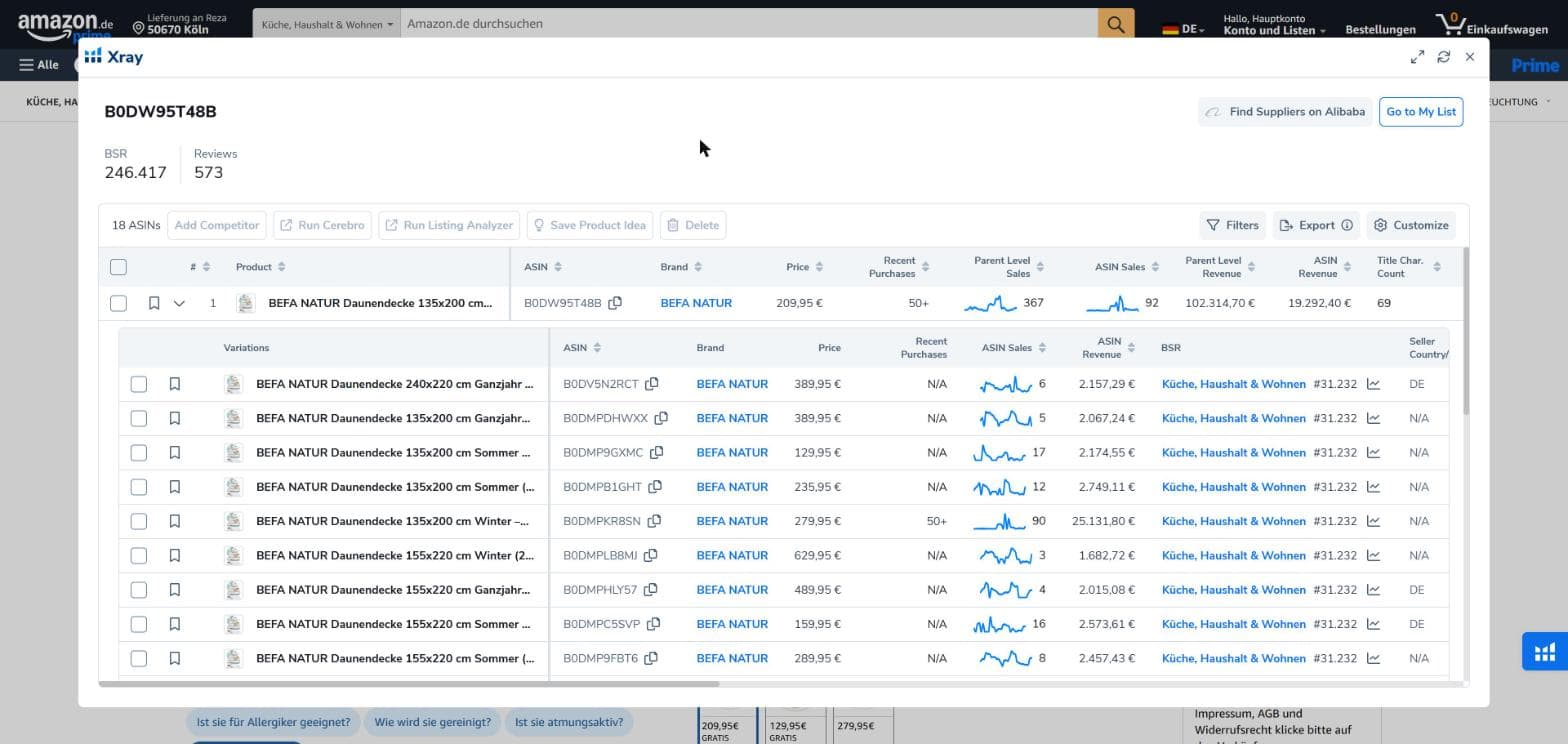The width and height of the screenshot is (1568, 744).
Task: Refresh the Xray data
Action: click(1443, 57)
